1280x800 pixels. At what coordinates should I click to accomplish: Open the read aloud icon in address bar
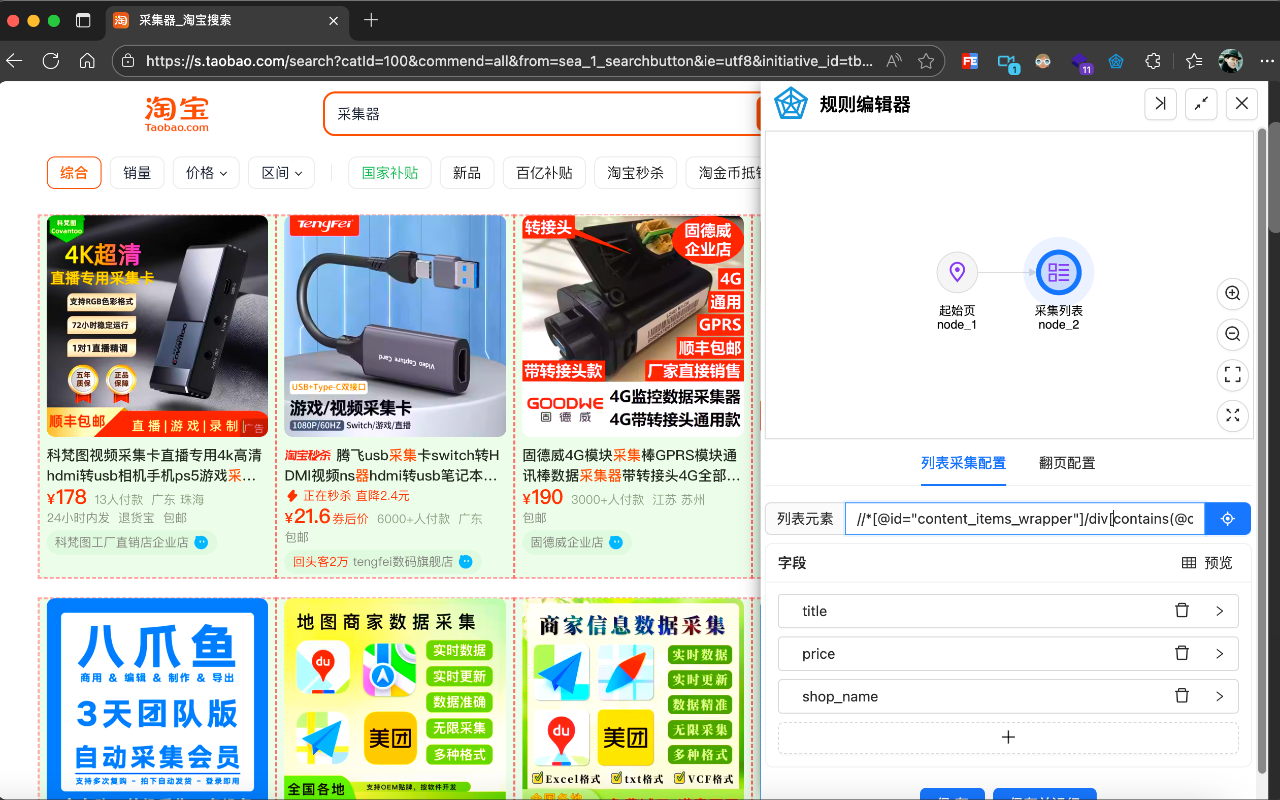894,61
